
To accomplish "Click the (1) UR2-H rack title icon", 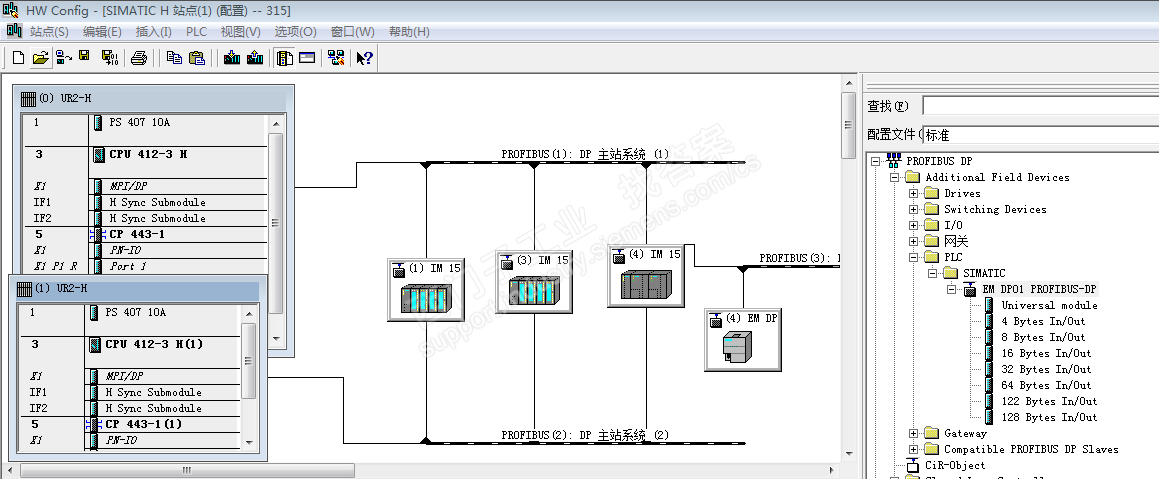I will point(23,288).
